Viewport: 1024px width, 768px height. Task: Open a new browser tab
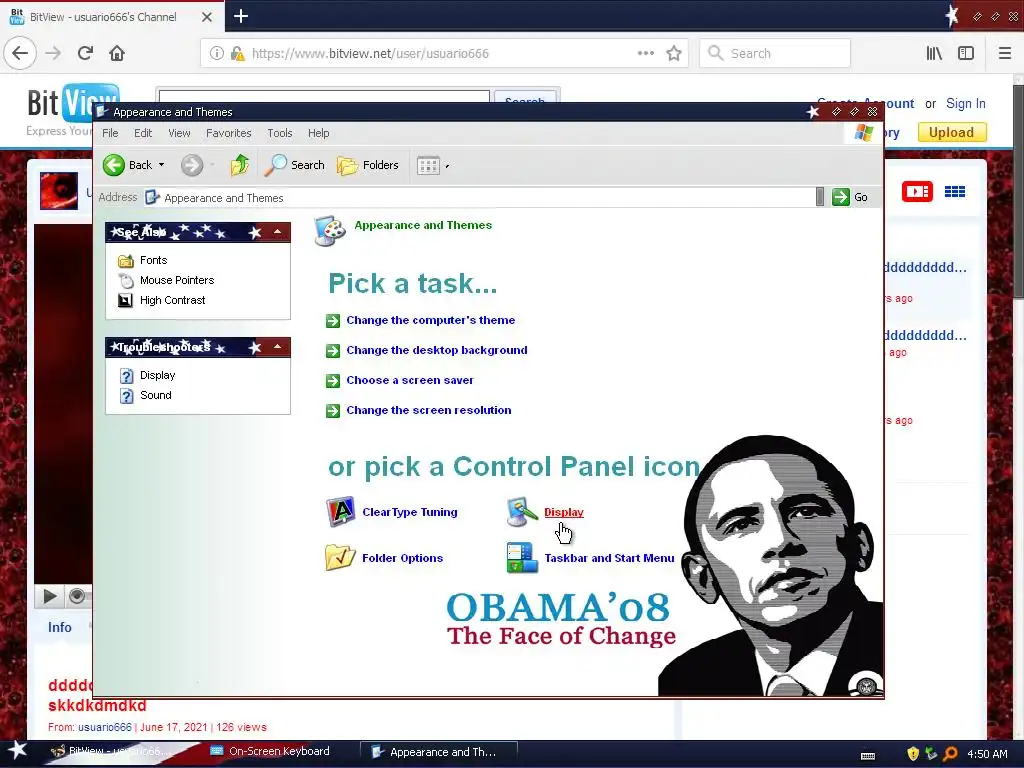241,16
